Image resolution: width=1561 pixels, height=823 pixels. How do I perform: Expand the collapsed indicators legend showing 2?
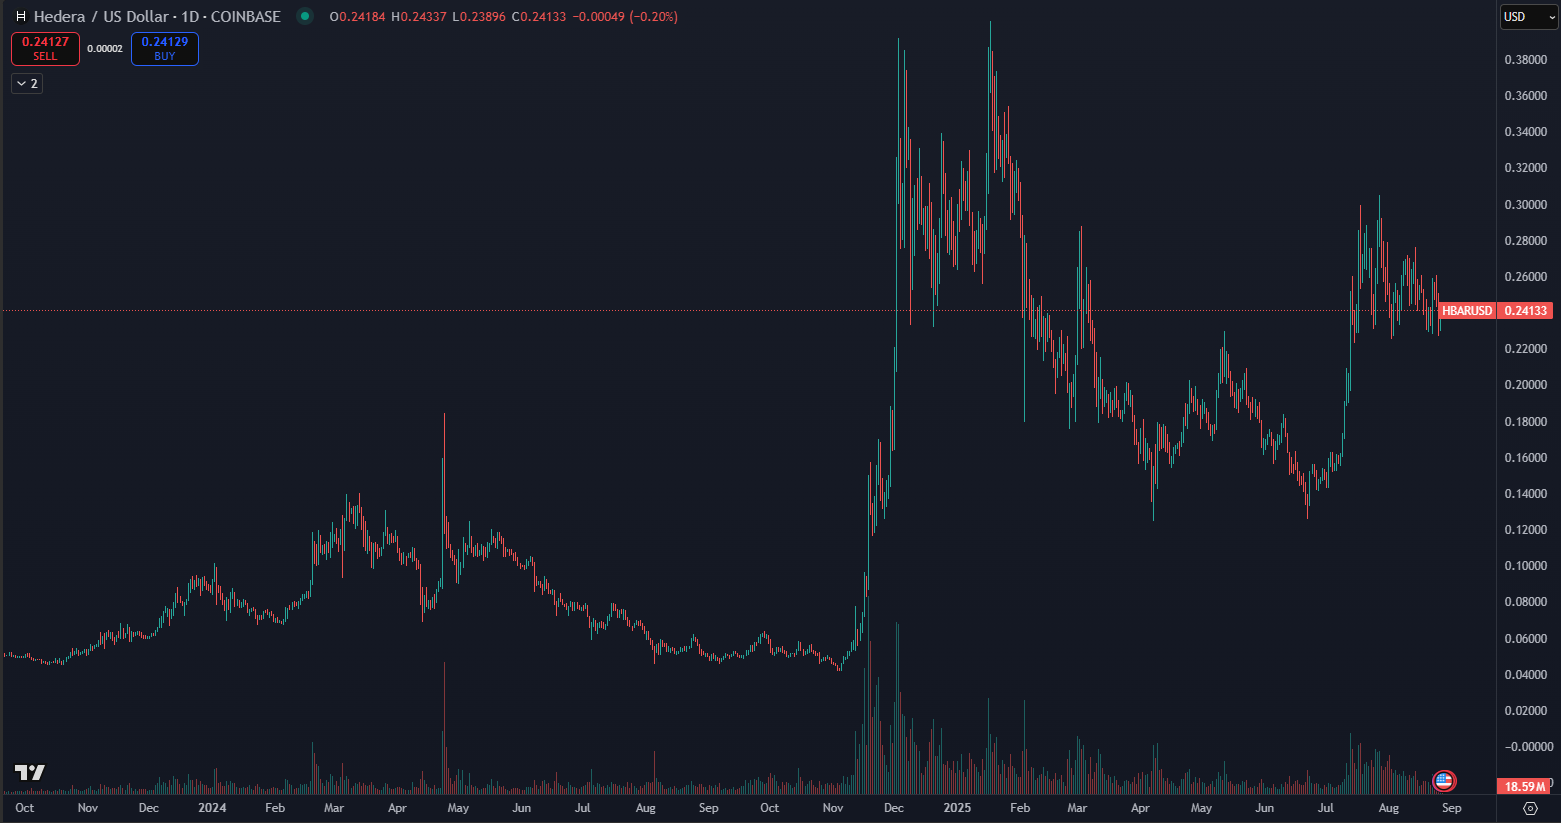[27, 84]
